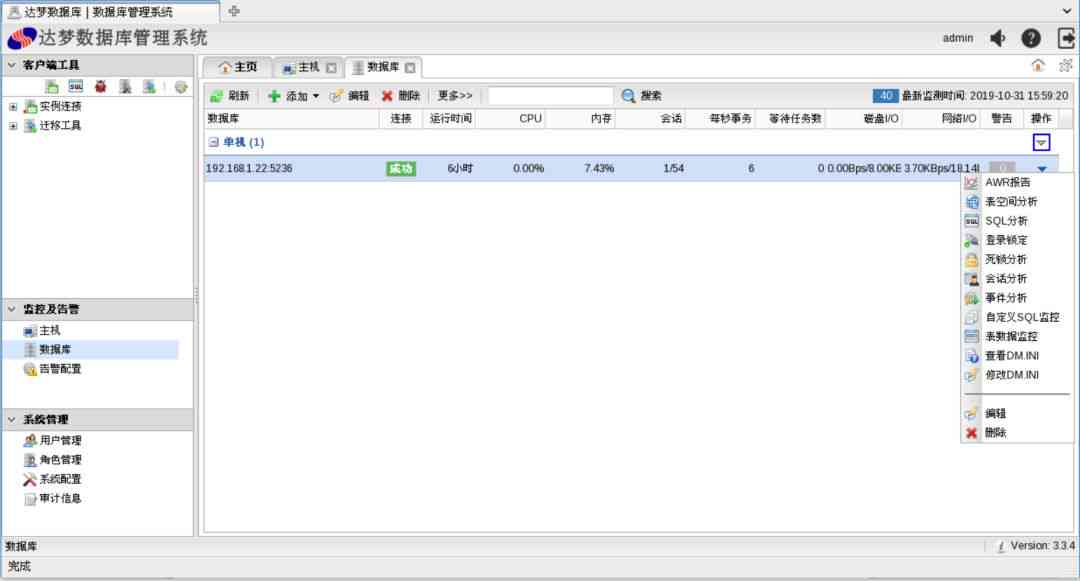The height and width of the screenshot is (581, 1080).
Task: Click the Version: 3.3.4 status text
Action: 1042,546
